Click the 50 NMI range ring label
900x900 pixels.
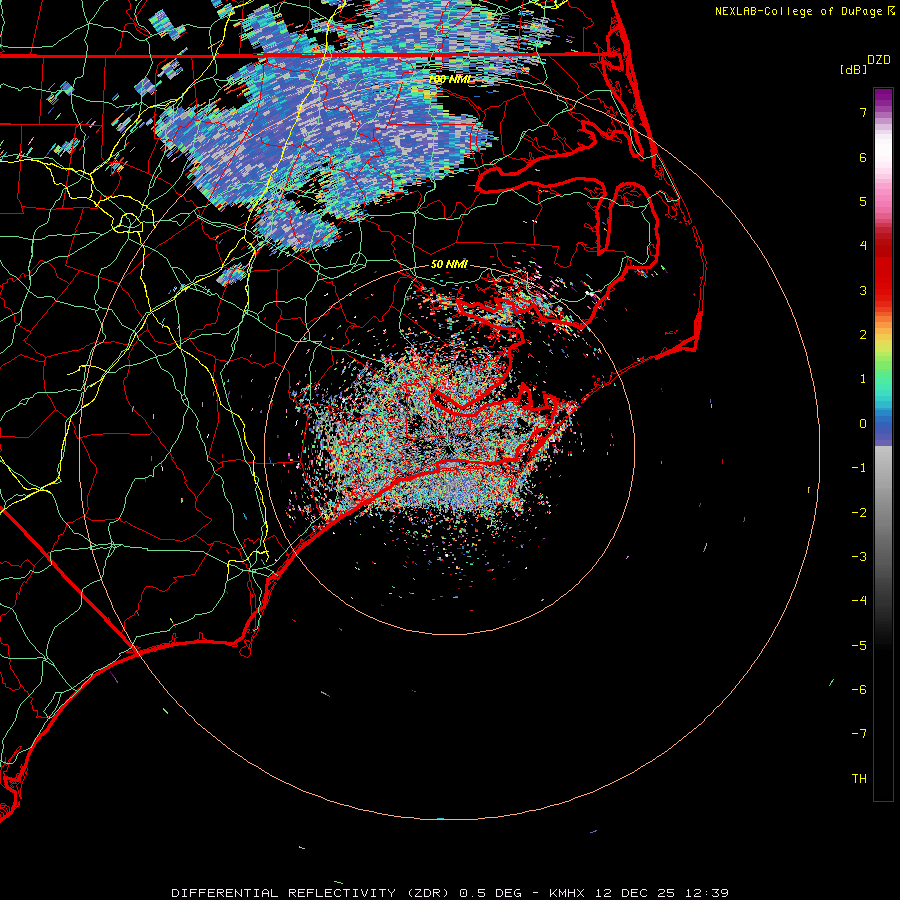point(449,264)
